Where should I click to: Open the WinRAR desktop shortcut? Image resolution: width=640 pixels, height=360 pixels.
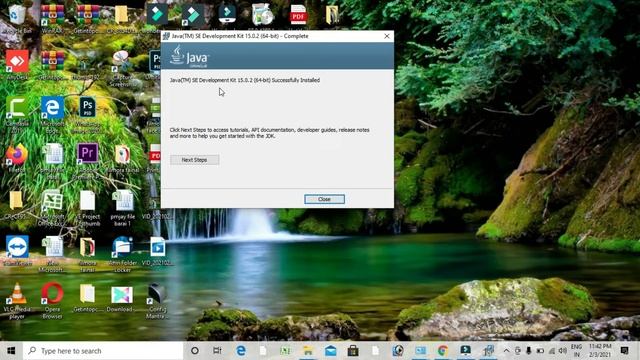pos(52,18)
